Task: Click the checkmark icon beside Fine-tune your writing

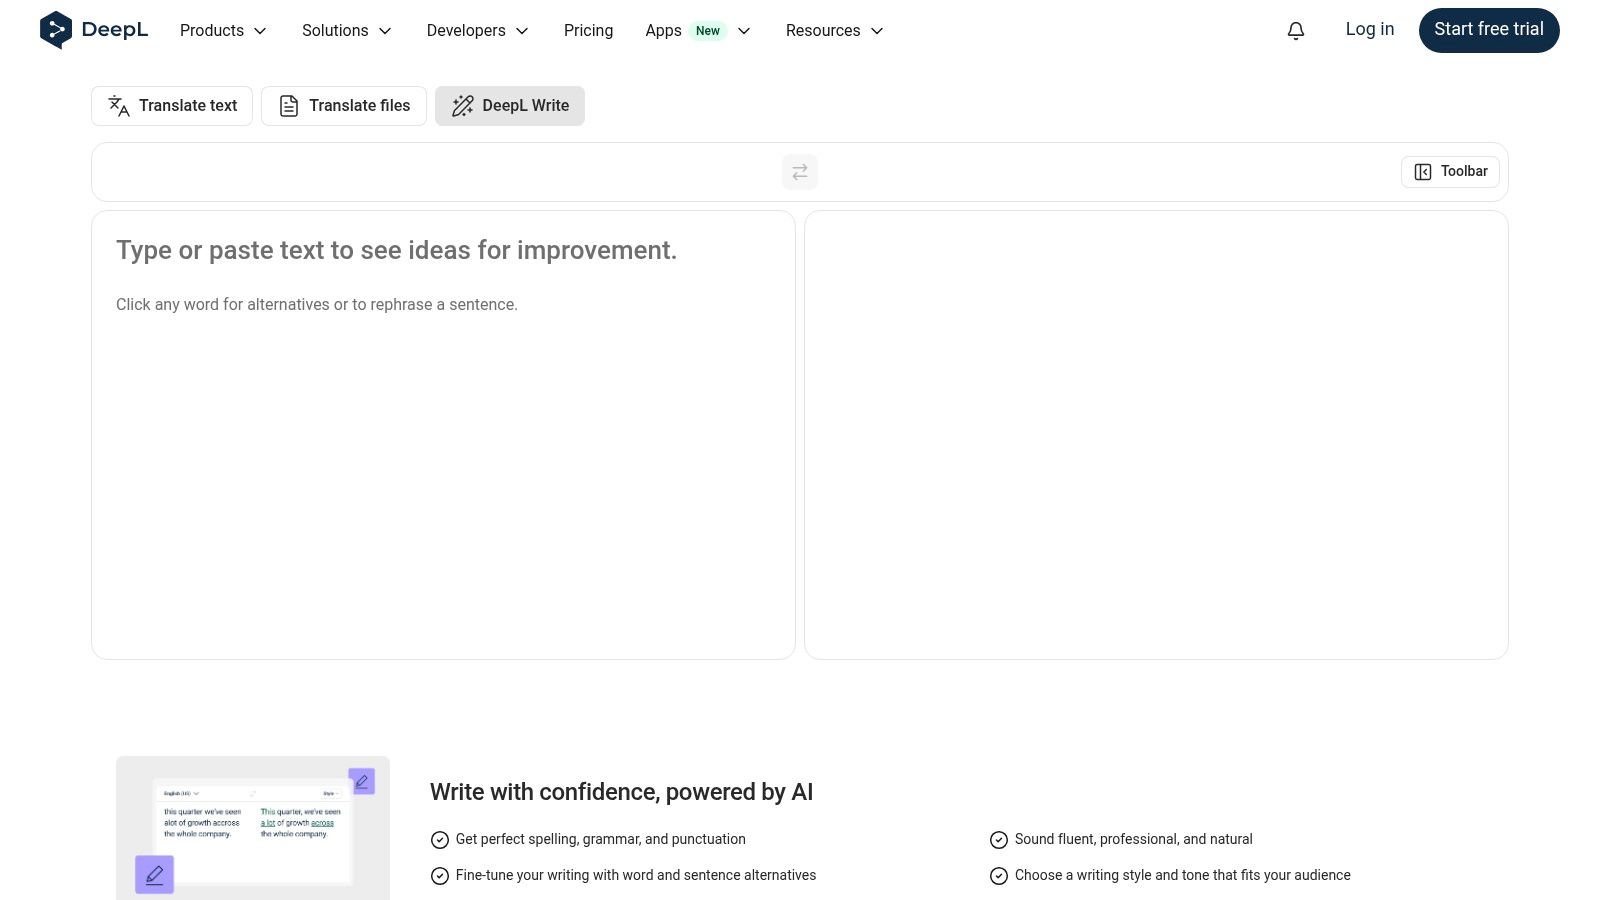Action: pyautogui.click(x=440, y=876)
